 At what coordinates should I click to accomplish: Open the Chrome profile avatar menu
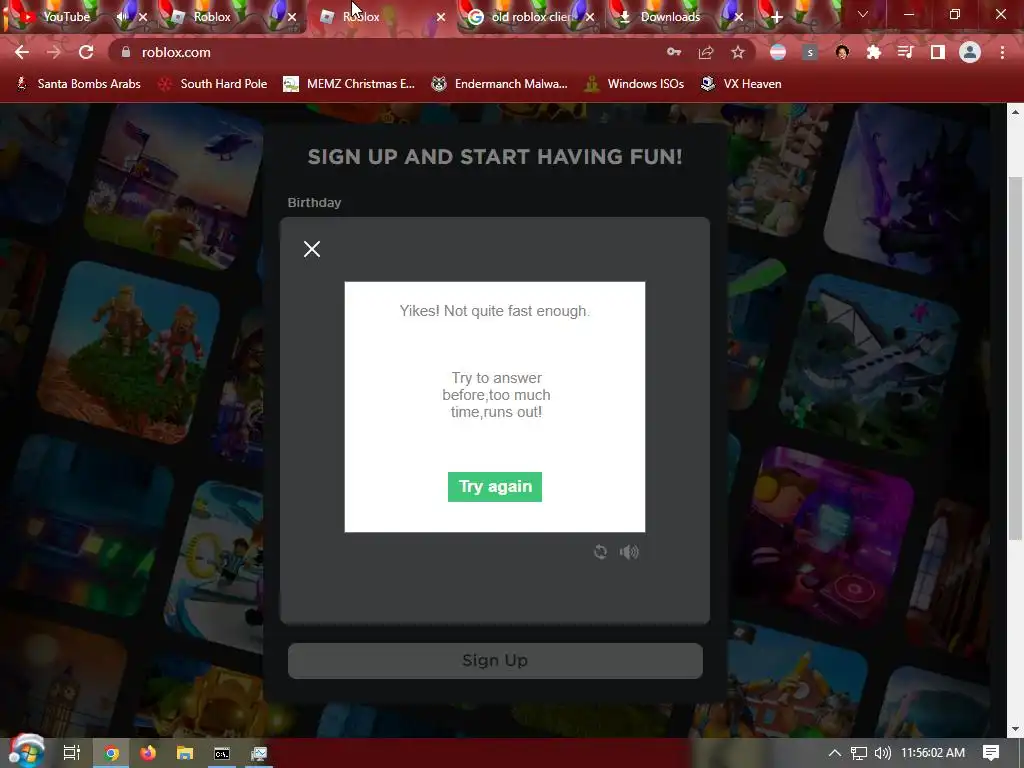(970, 52)
